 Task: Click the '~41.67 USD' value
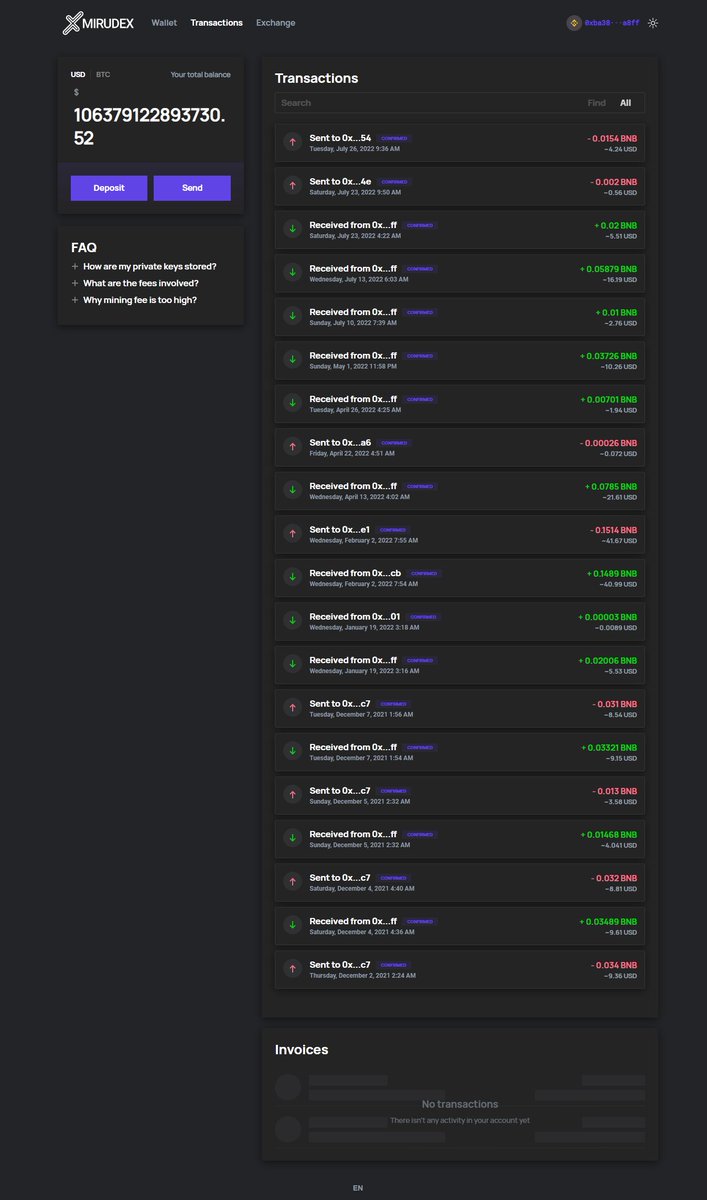[x=619, y=541]
